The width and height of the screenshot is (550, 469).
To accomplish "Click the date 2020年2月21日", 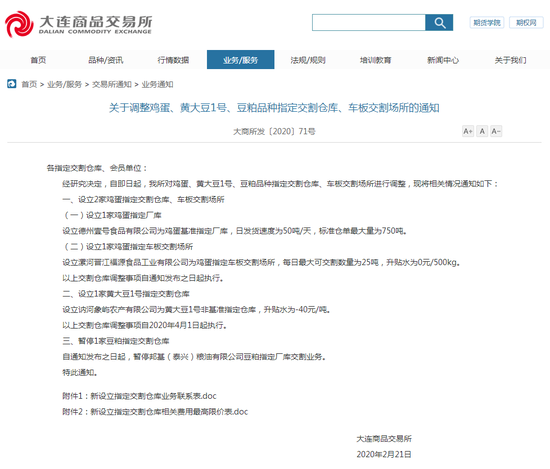I will tap(384, 454).
